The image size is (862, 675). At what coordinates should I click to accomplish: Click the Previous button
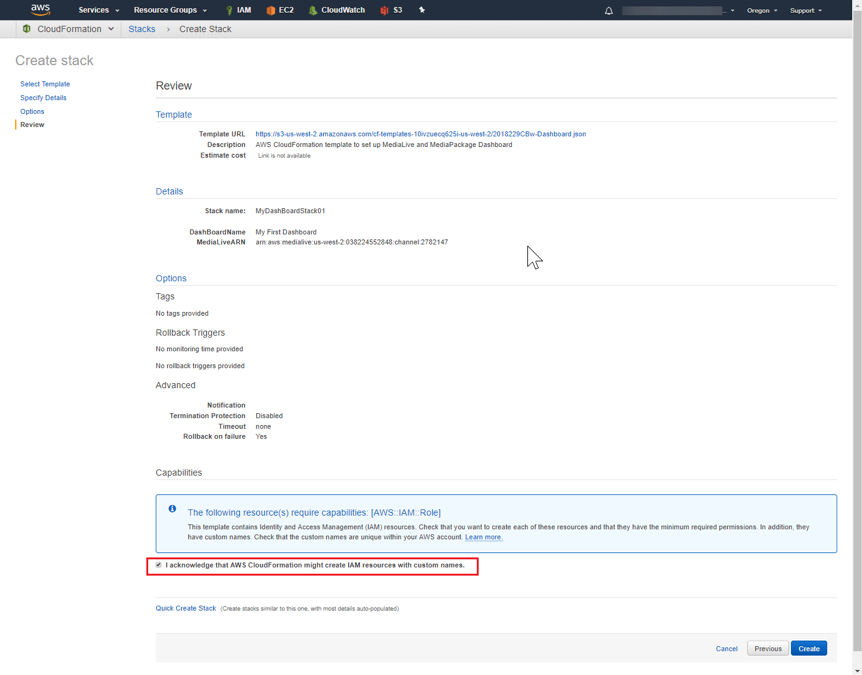point(768,649)
